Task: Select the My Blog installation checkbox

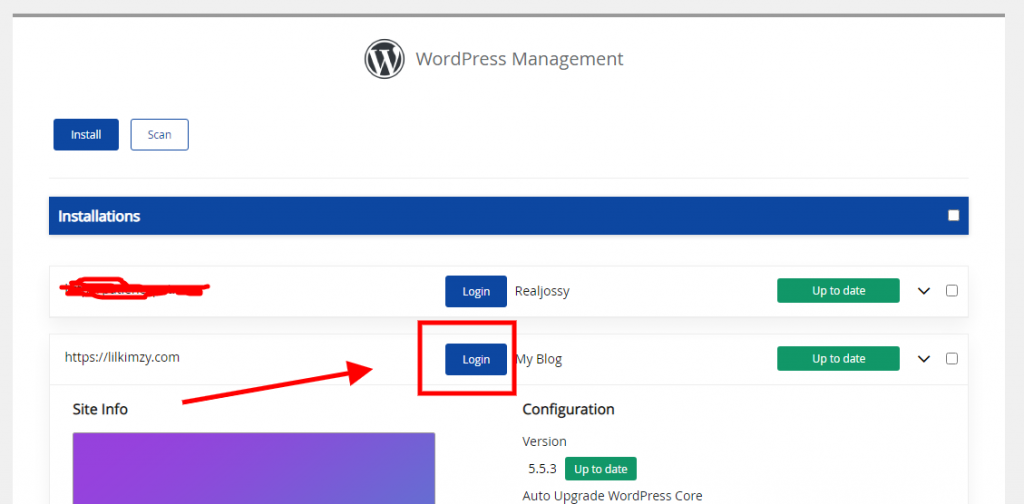Action: (x=952, y=358)
